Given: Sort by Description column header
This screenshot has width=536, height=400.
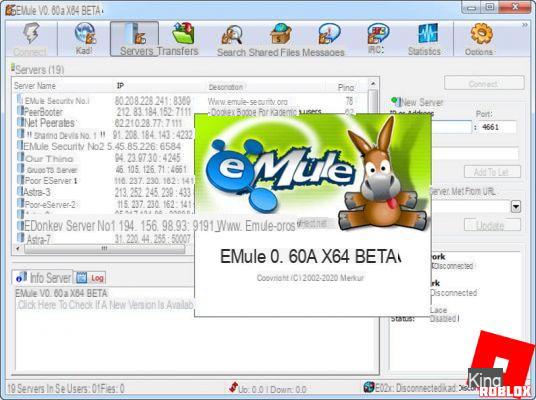Looking at the screenshot, I should [226, 87].
